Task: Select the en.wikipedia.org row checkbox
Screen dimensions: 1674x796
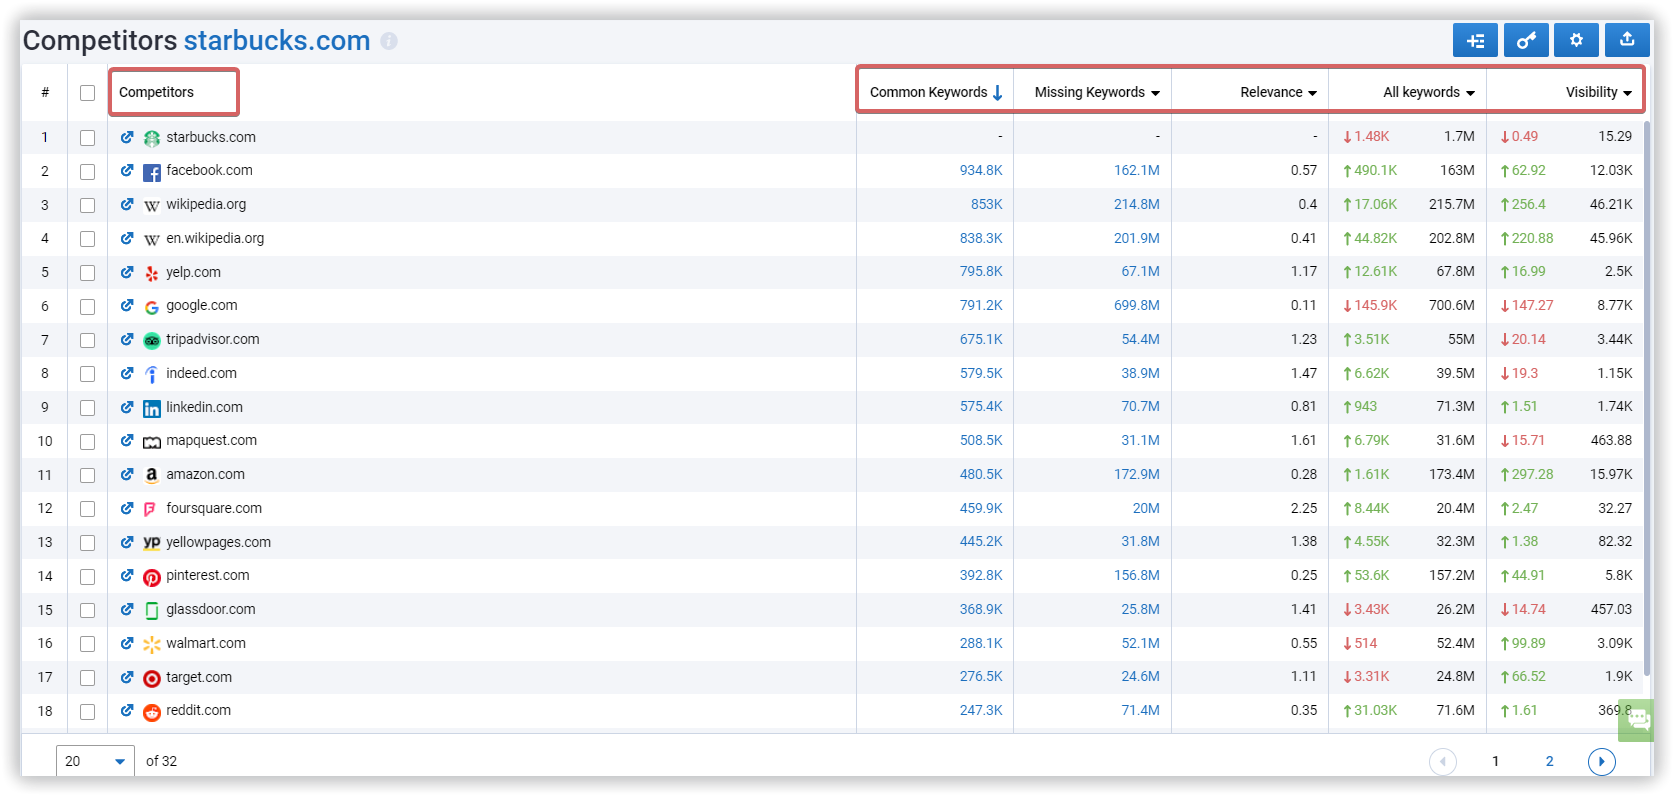Action: click(87, 239)
